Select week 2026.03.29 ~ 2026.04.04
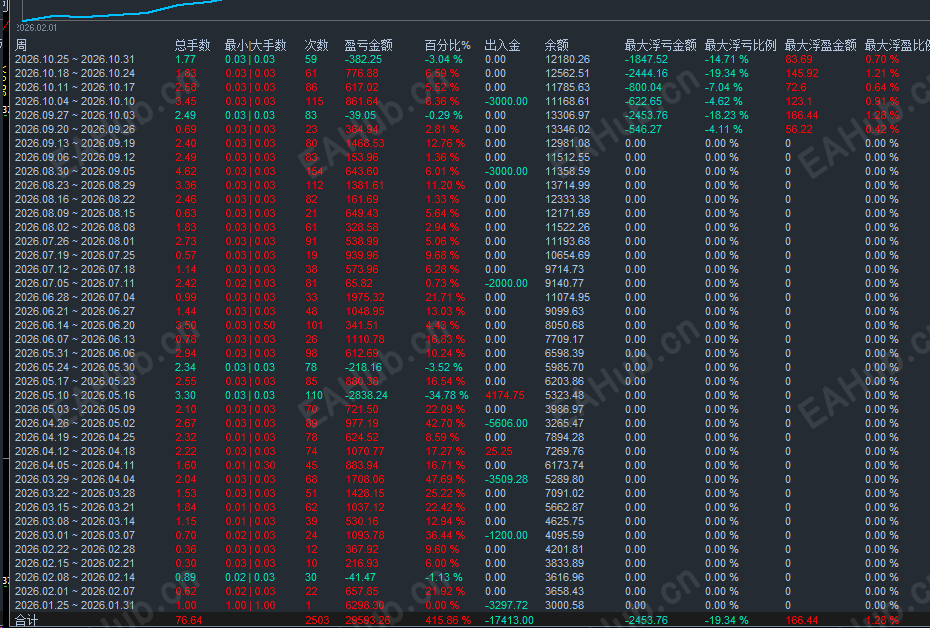Screen dimensions: 930x628 click(x=75, y=479)
